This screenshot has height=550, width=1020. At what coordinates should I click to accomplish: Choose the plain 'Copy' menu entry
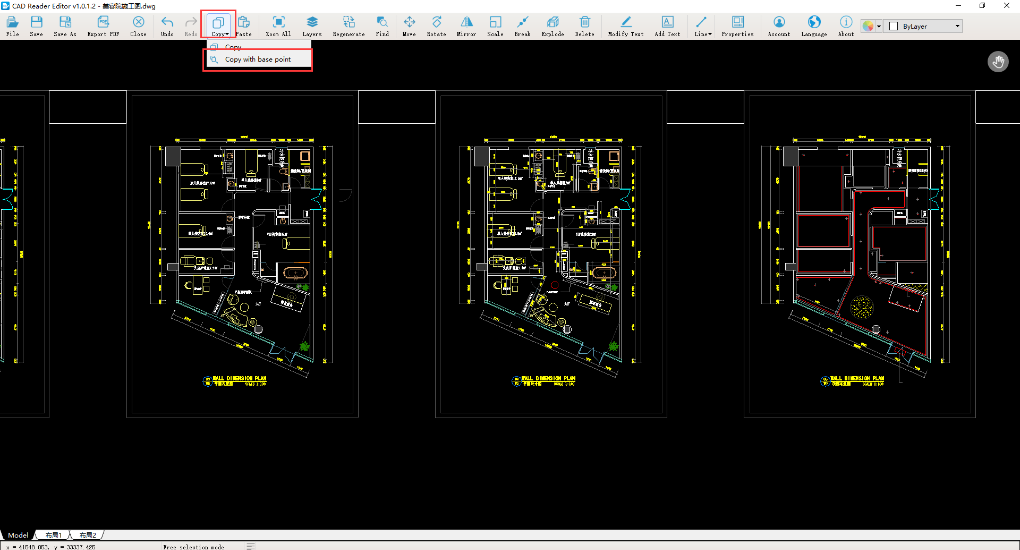233,47
